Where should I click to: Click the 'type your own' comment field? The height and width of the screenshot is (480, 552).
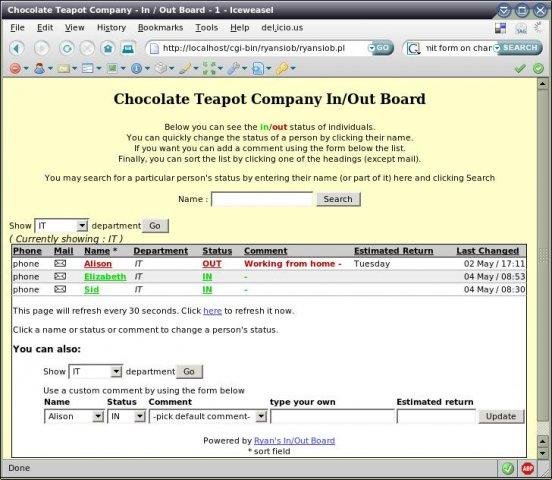pos(332,416)
